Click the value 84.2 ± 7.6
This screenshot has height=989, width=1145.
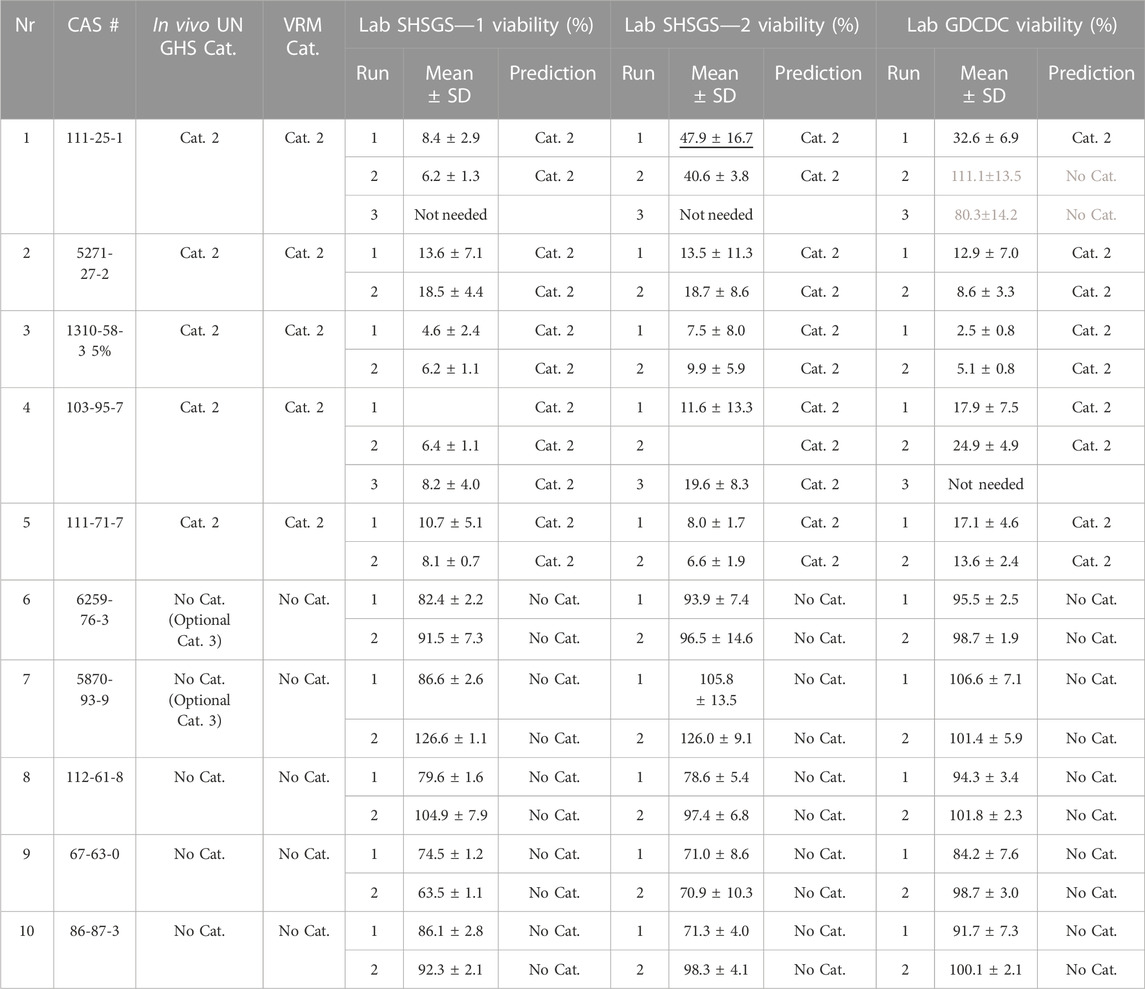pyautogui.click(x=986, y=854)
